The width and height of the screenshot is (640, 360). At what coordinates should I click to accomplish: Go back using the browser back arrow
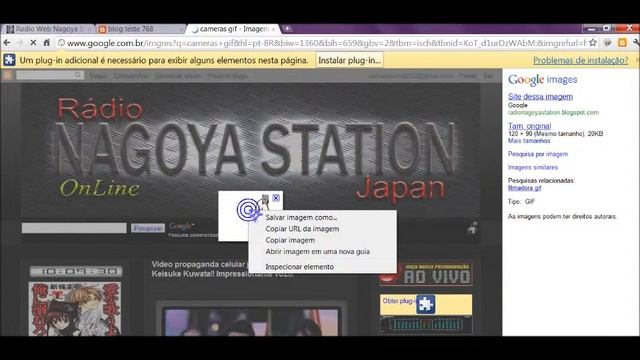[7, 42]
